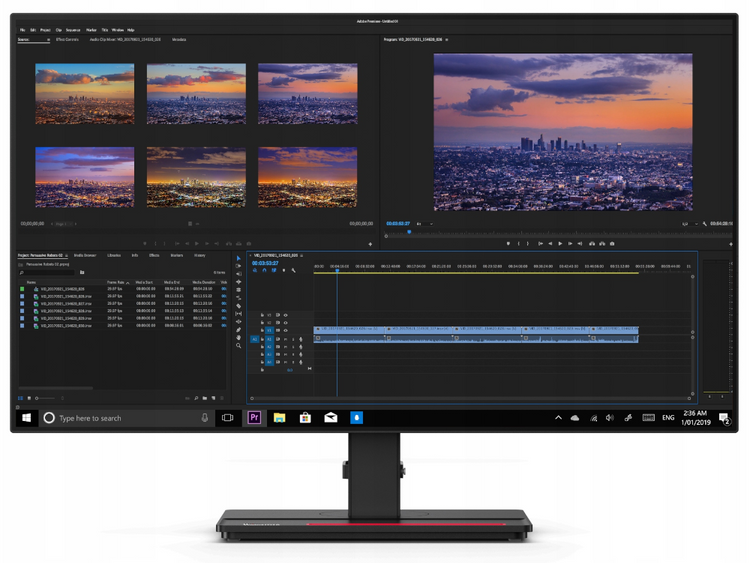Click the Premiere Pro taskbar icon

[x=254, y=417]
